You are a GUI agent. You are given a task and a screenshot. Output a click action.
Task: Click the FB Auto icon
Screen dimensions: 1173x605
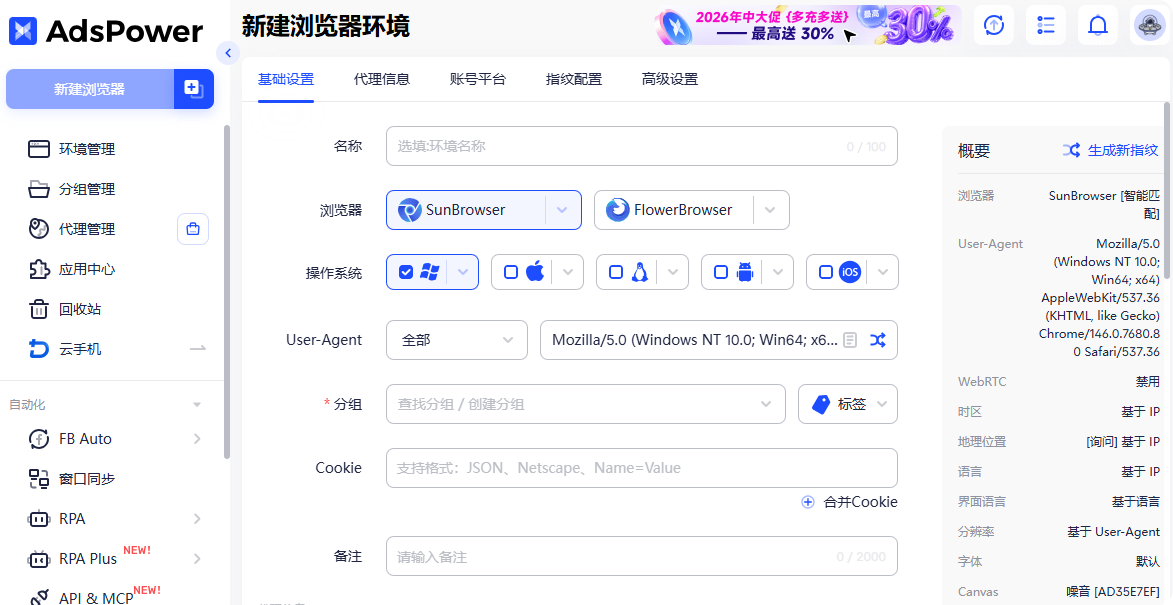click(39, 439)
